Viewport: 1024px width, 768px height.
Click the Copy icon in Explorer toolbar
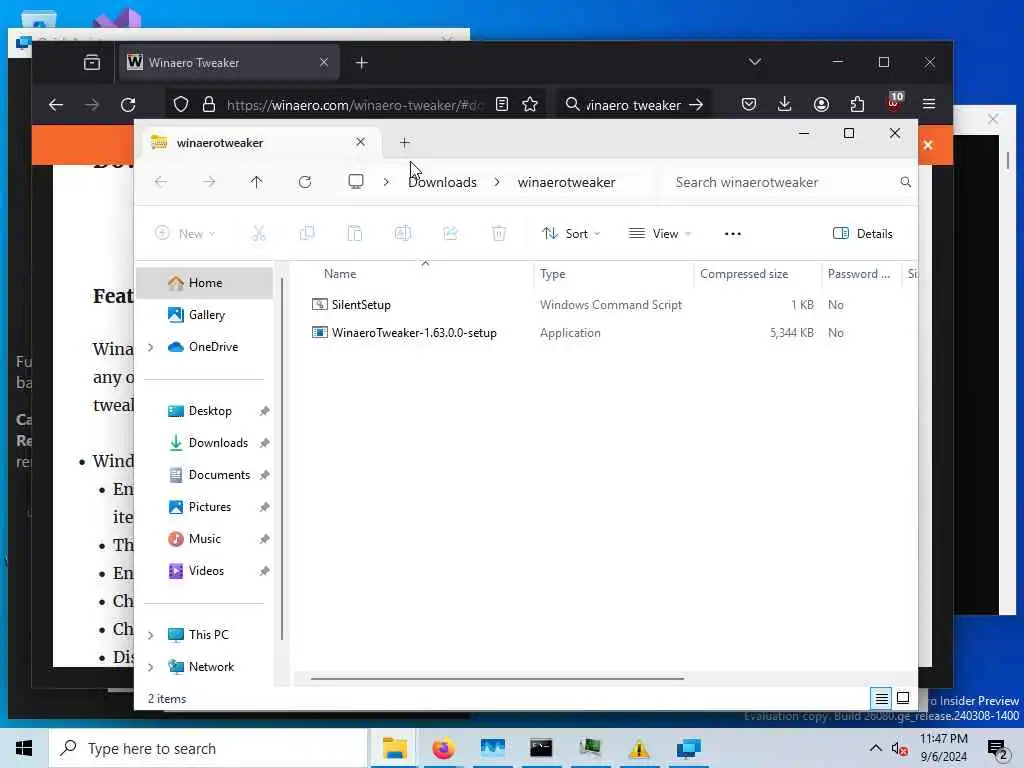tap(306, 233)
